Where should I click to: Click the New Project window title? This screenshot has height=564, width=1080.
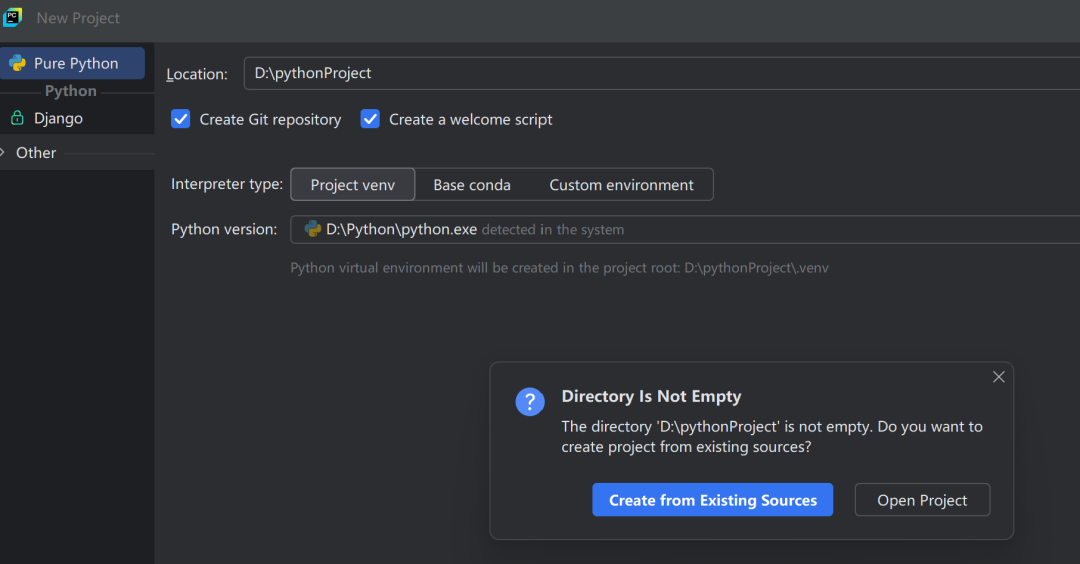coord(78,18)
